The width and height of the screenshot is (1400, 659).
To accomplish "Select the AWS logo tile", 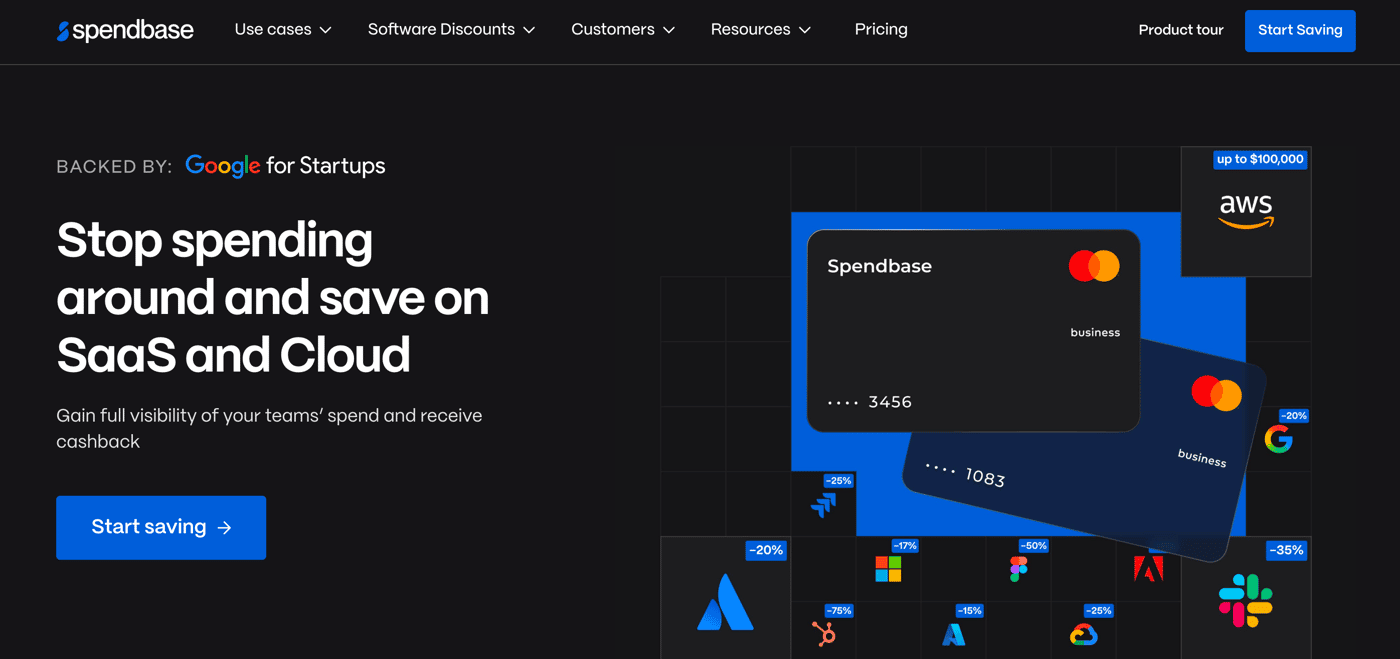I will click(1246, 211).
